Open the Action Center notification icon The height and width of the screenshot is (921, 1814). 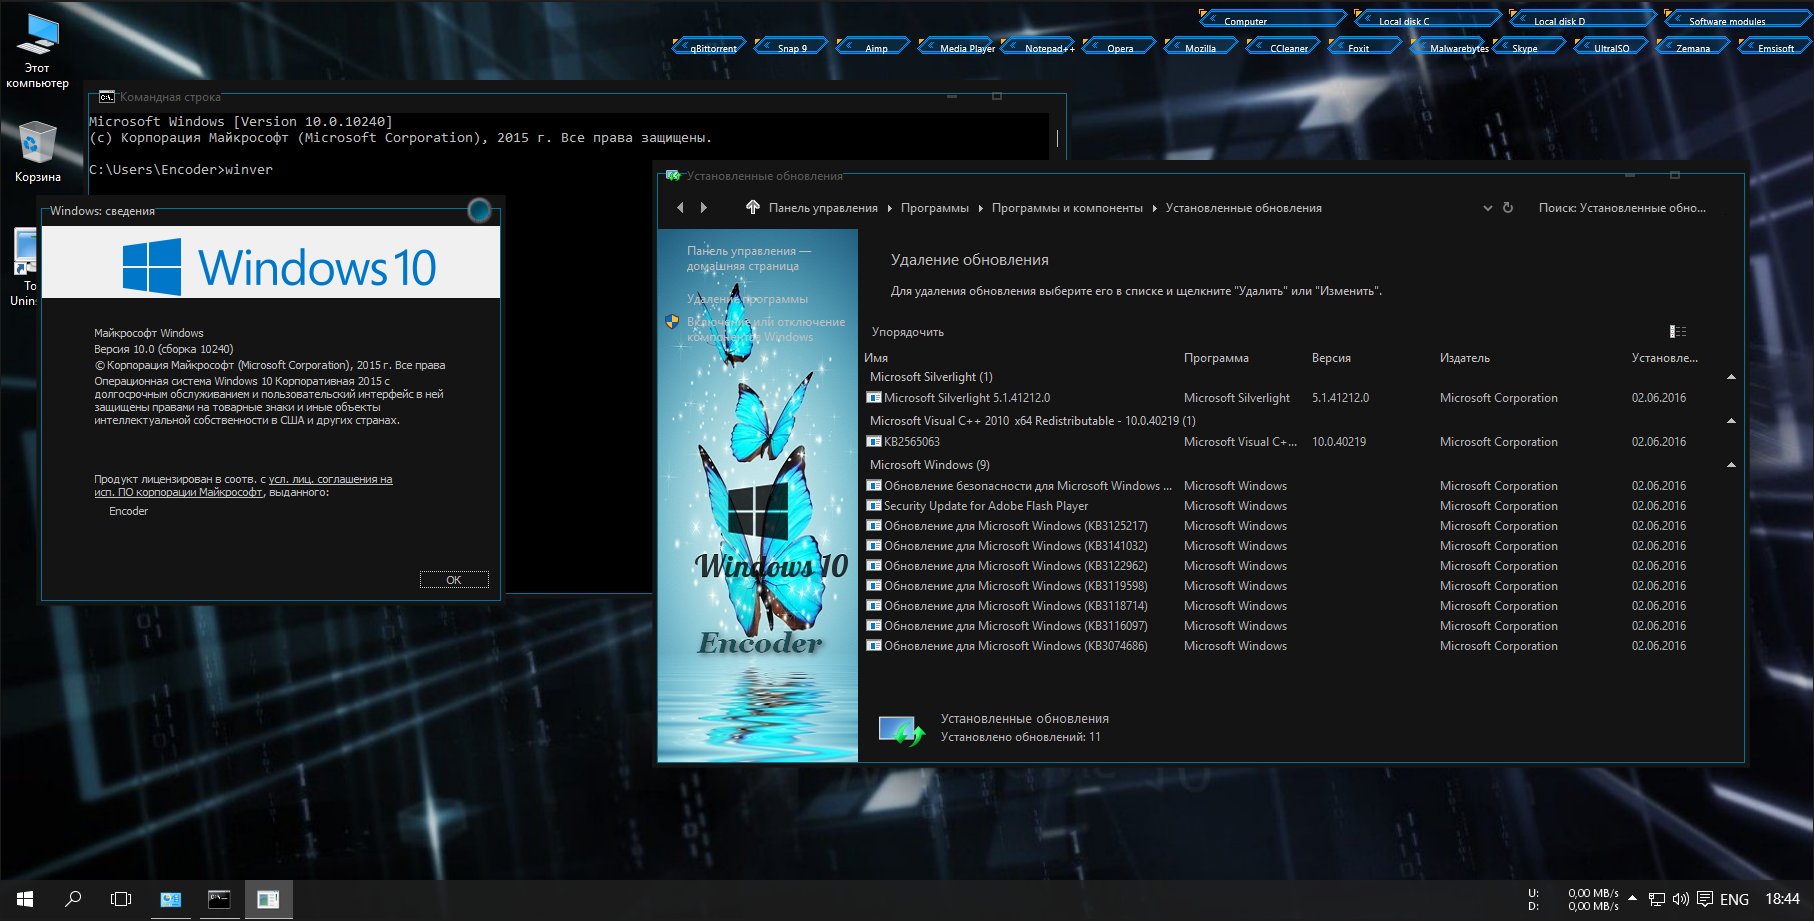tap(1705, 900)
